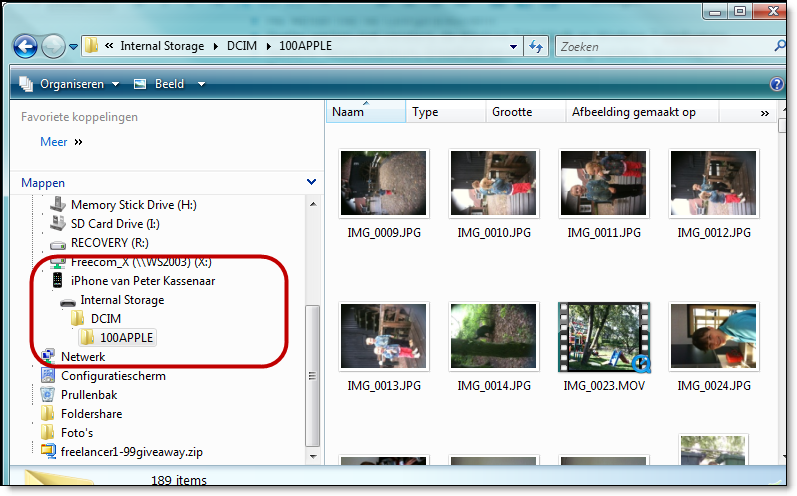Click the Forward navigation arrow button
This screenshot has width=797, height=496.
[x=53, y=47]
